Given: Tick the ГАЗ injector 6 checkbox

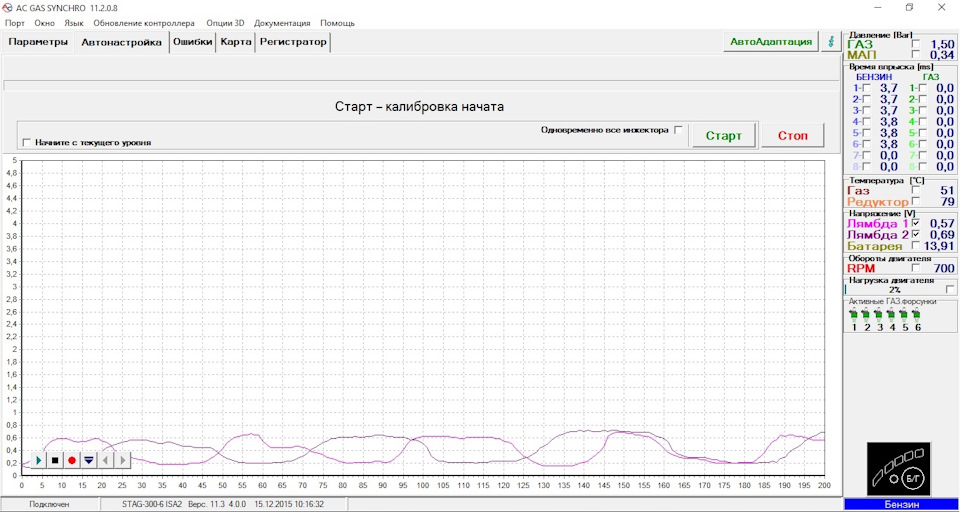Looking at the screenshot, I should [923, 144].
